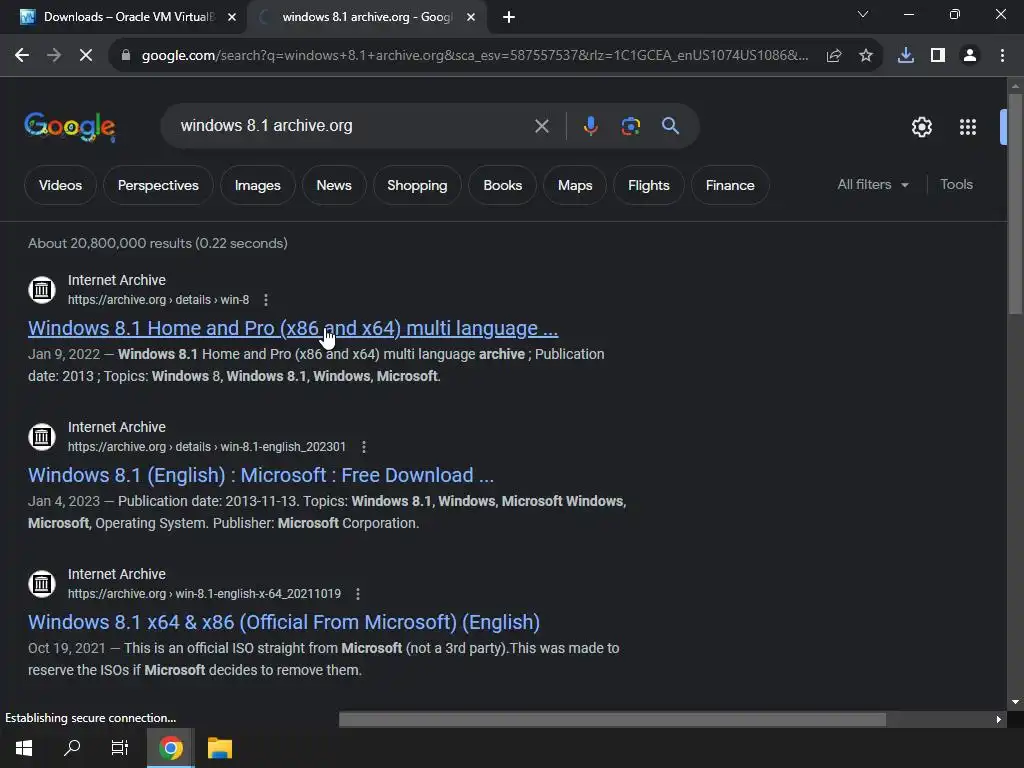This screenshot has height=768, width=1024.
Task: Stop loading the page
Action: point(86,56)
